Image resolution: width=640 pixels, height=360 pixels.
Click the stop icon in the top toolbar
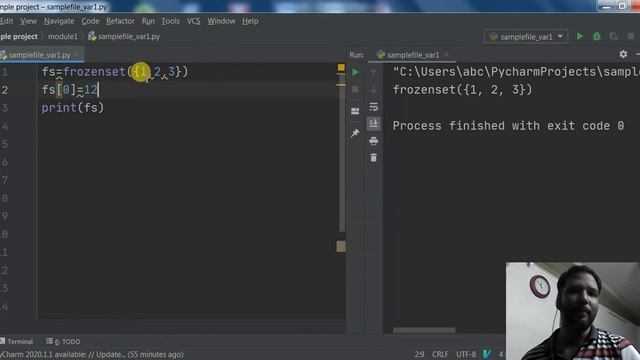coord(631,36)
